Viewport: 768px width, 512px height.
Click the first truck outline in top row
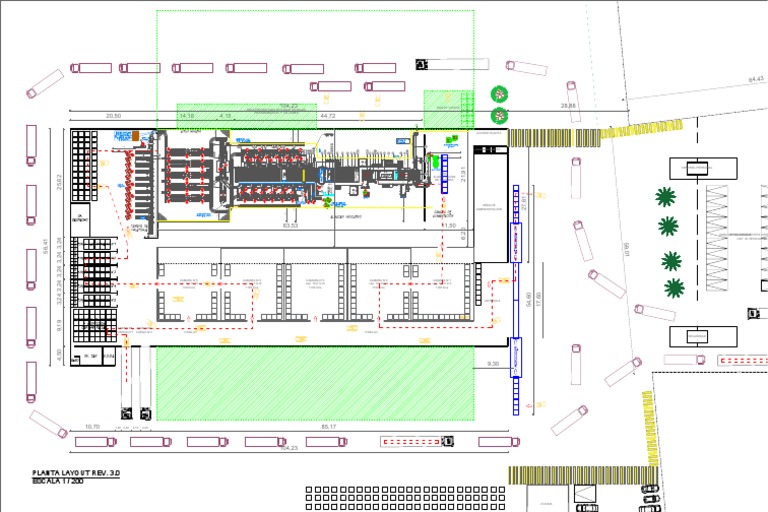(x=91, y=68)
